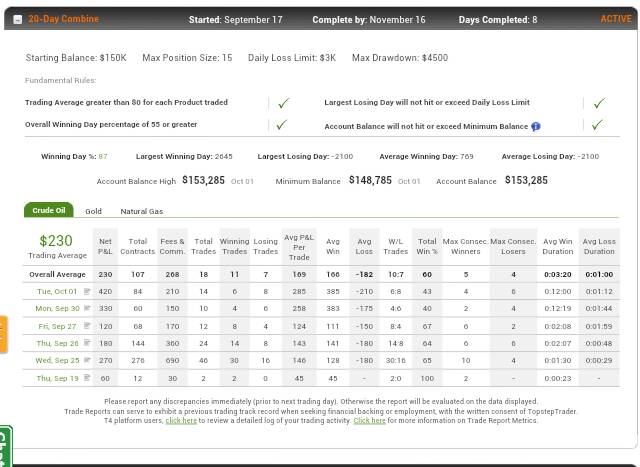Click the ACTIVE status label
Screen dimensions: 640x467
point(616,19)
